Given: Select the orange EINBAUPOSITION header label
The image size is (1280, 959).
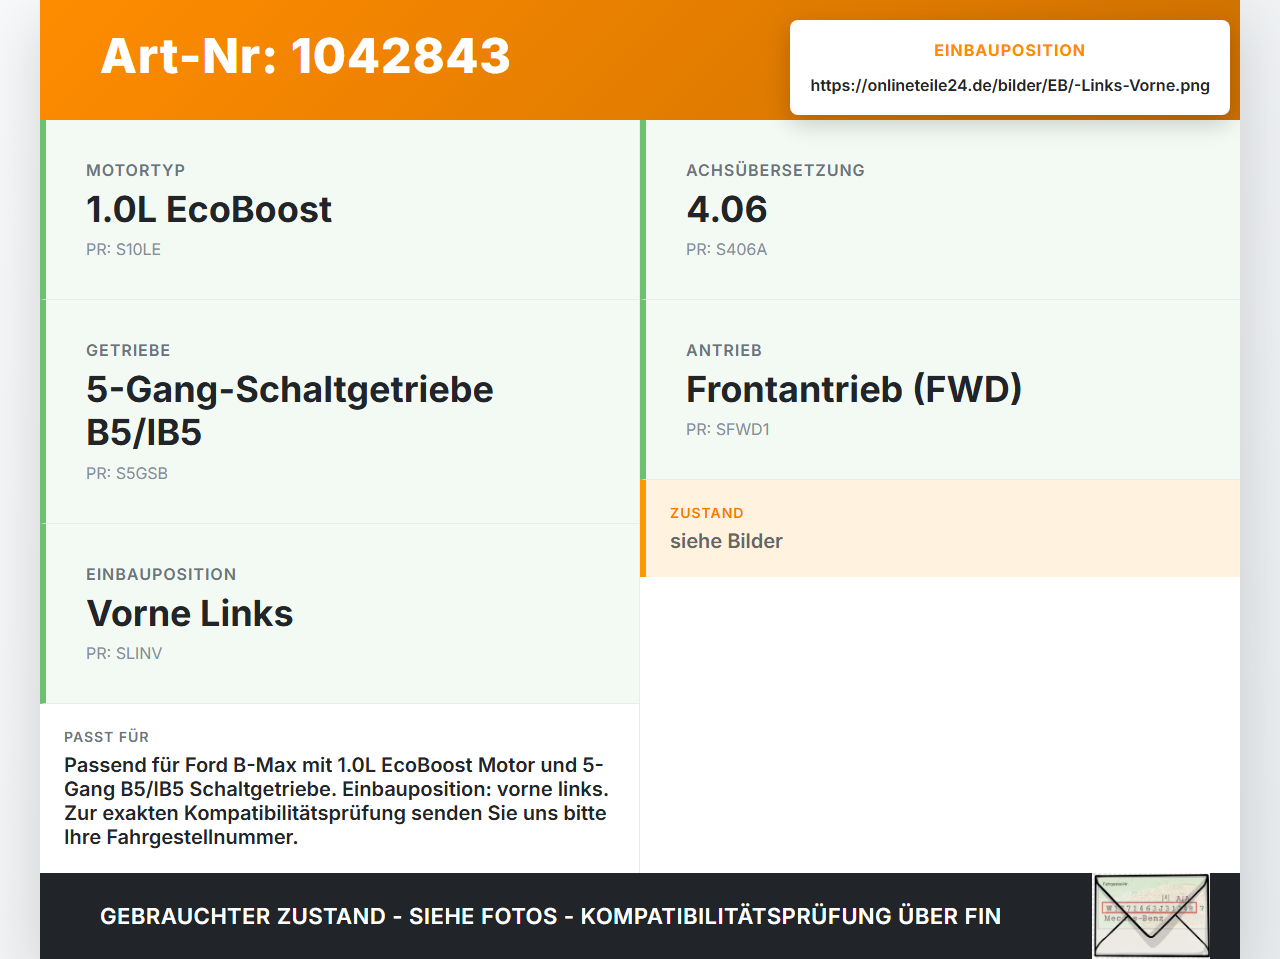Looking at the screenshot, I should (1010, 50).
